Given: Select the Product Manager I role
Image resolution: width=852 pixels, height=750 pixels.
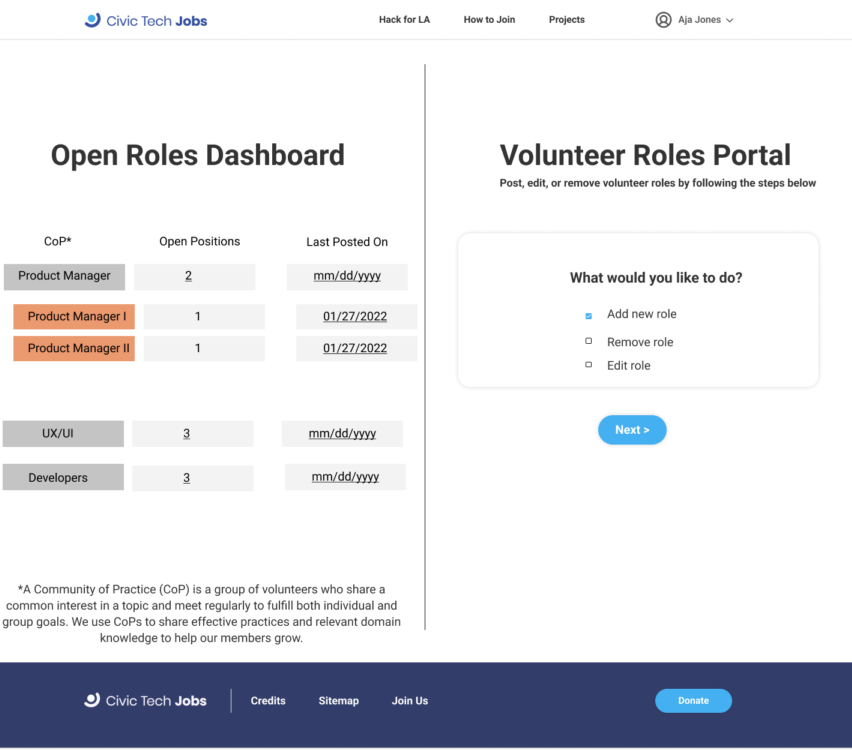Looking at the screenshot, I should (x=74, y=317).
